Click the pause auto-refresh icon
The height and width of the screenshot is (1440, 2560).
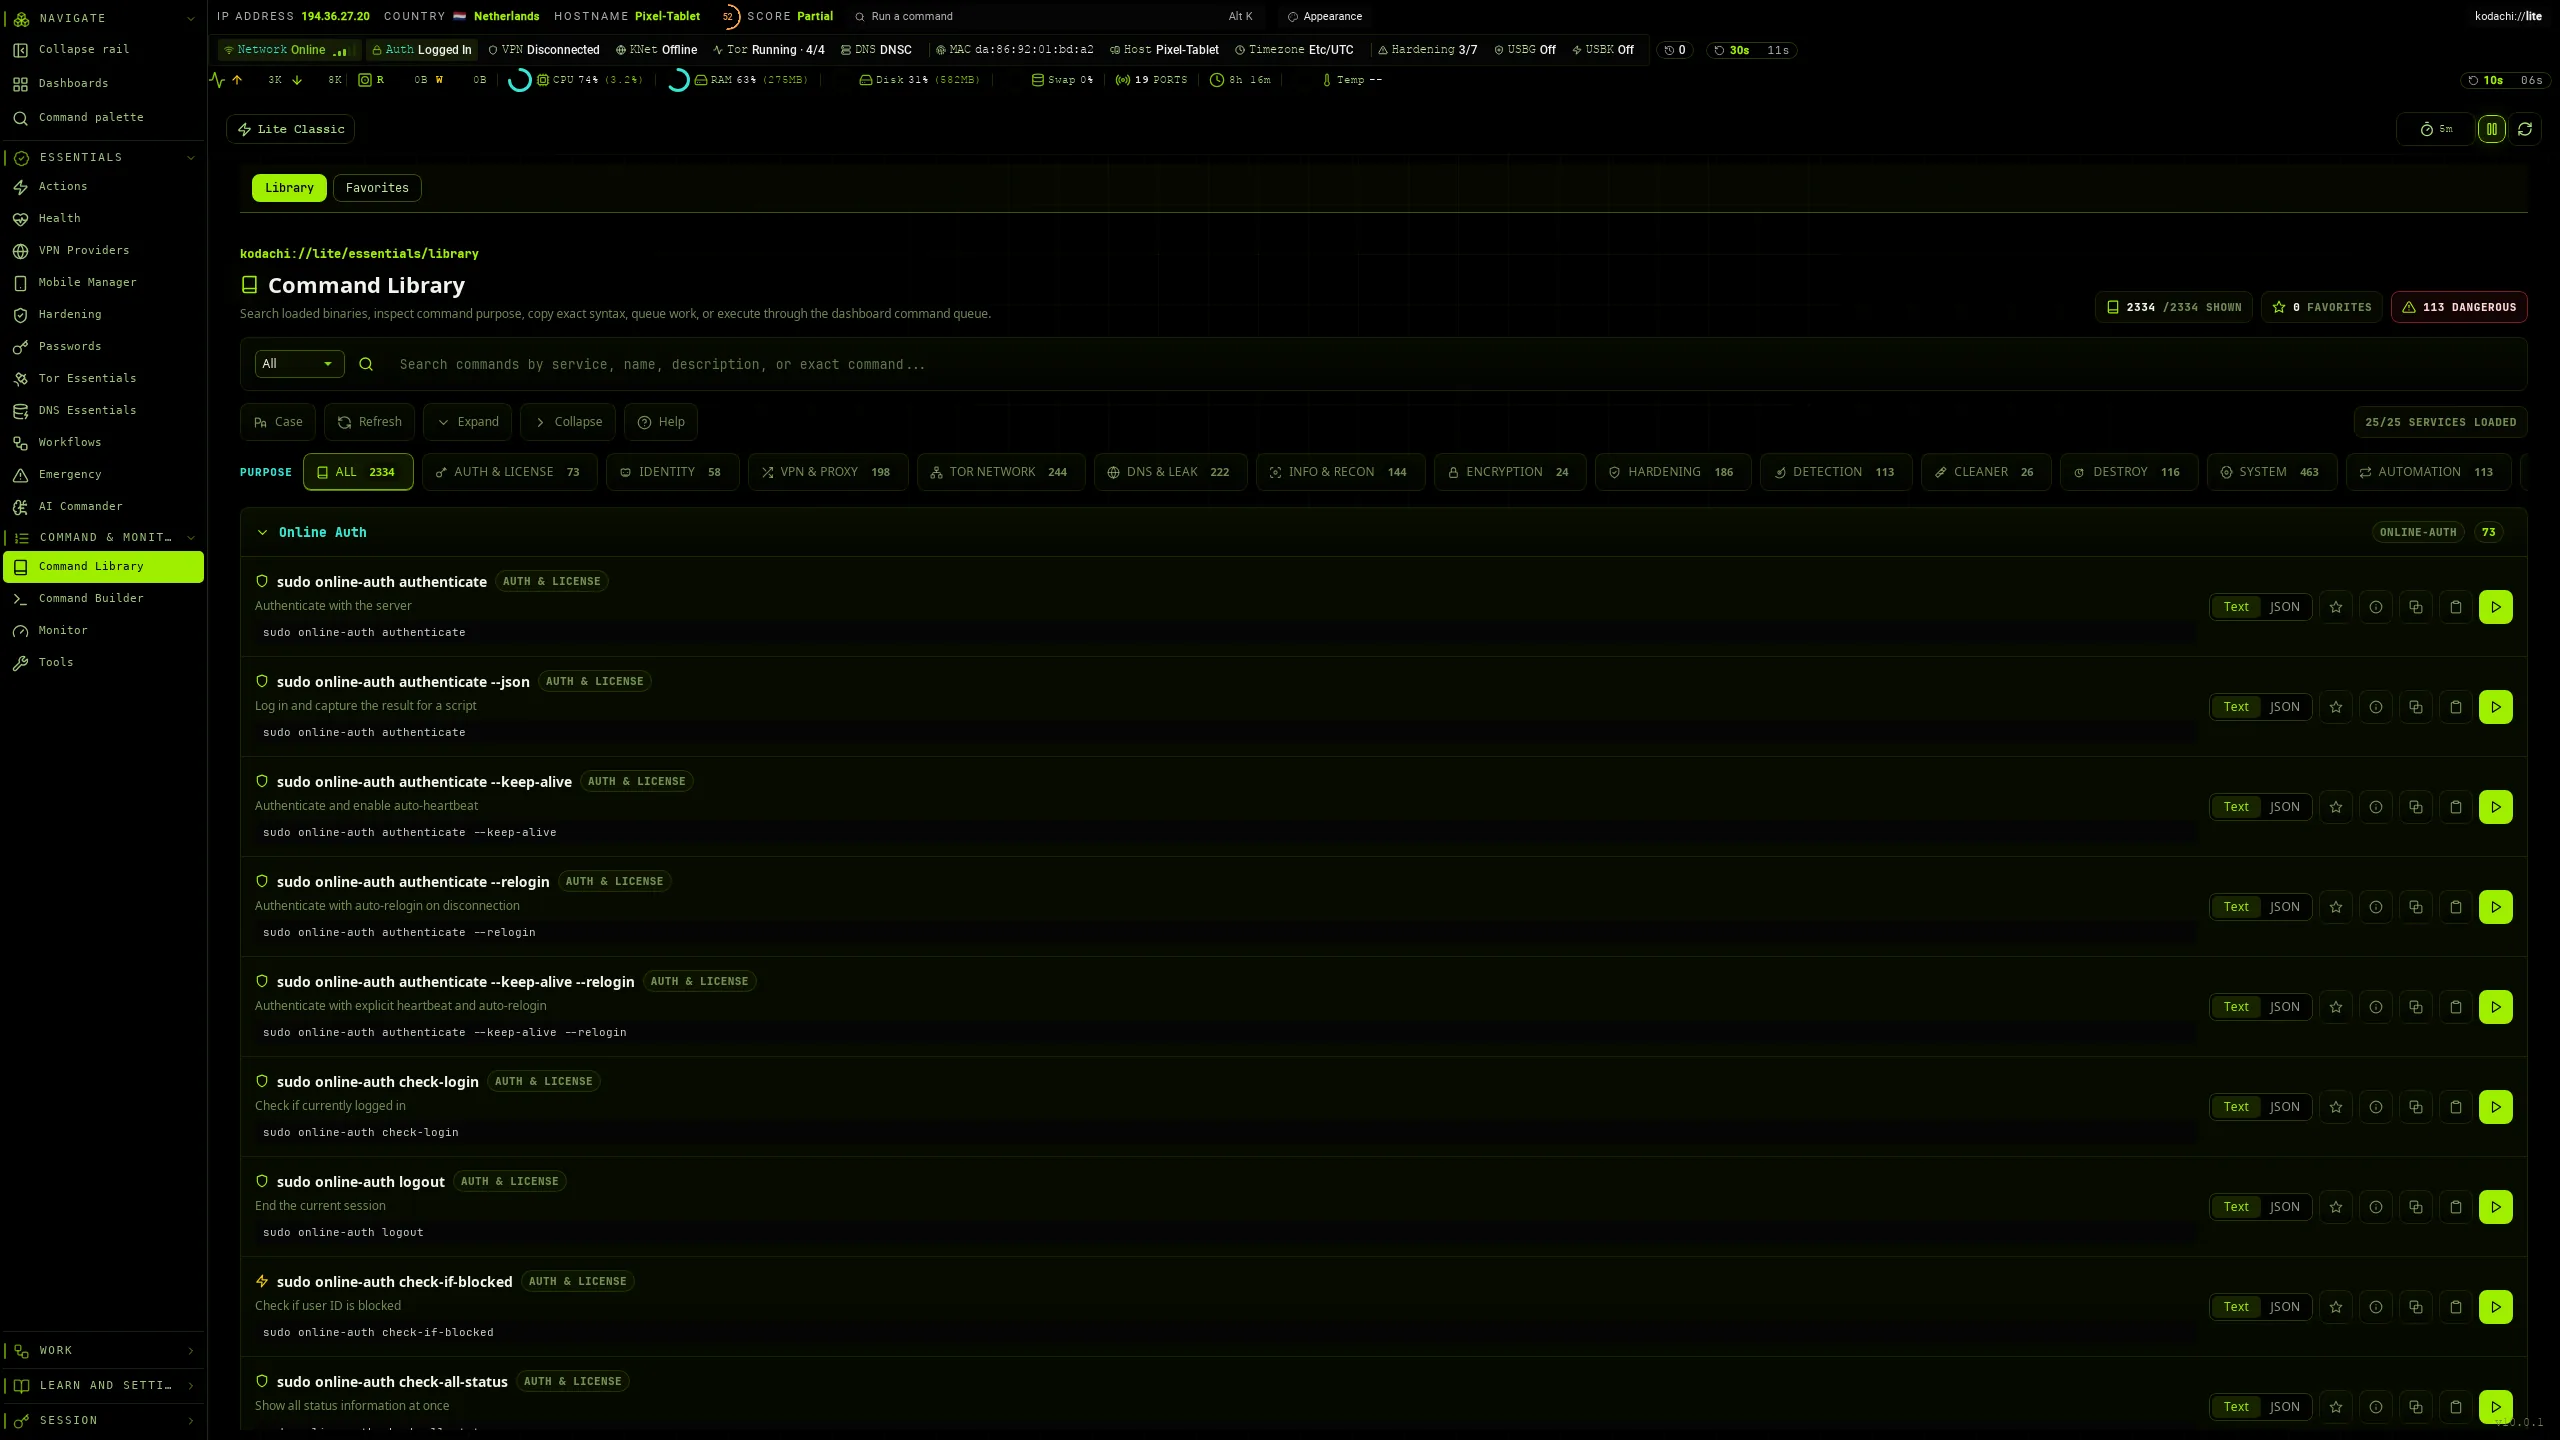click(x=2491, y=129)
